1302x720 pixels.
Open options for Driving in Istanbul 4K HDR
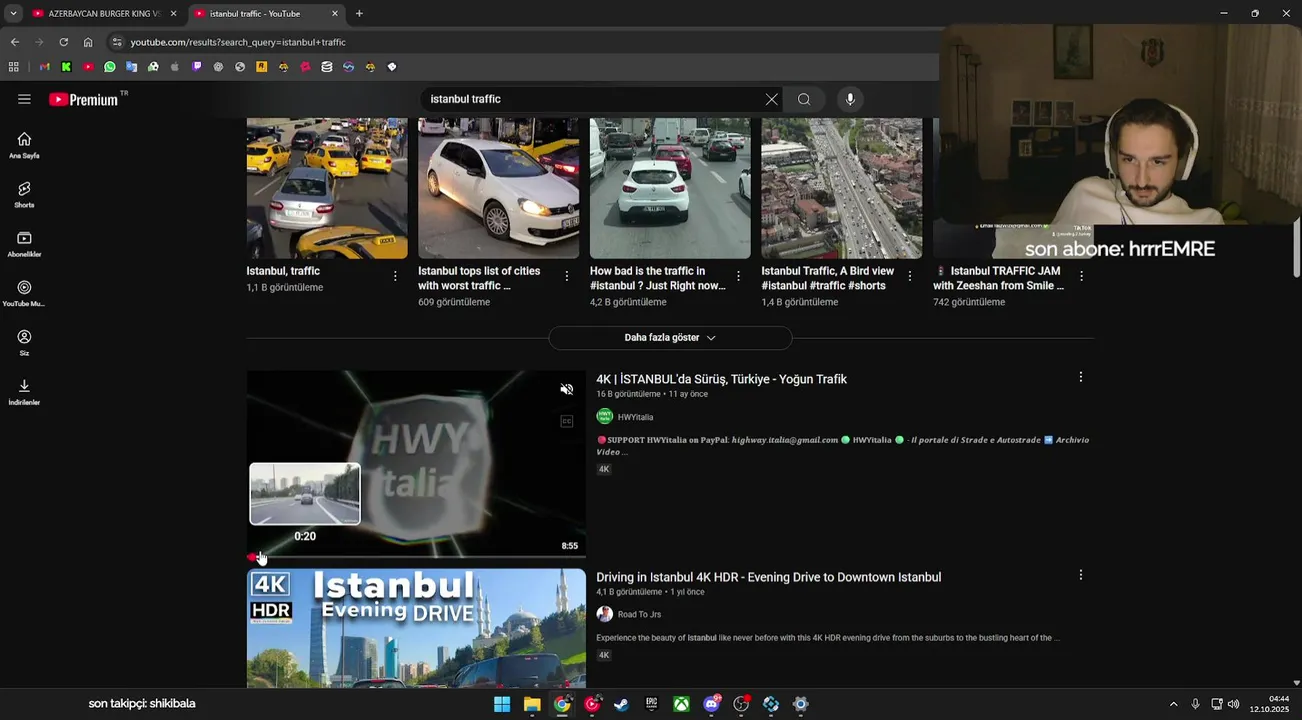point(1080,575)
